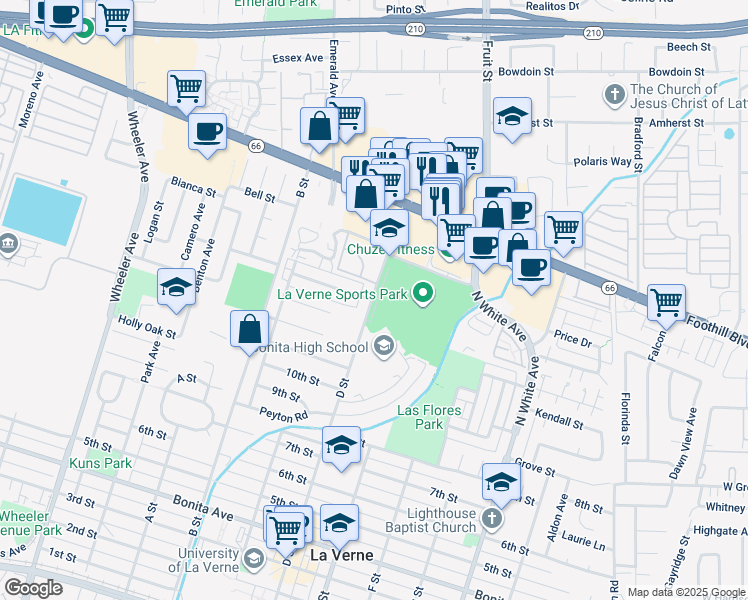Open the shopping bag marker above Bonita High School
Viewport: 748px width, 600px height.
[249, 327]
